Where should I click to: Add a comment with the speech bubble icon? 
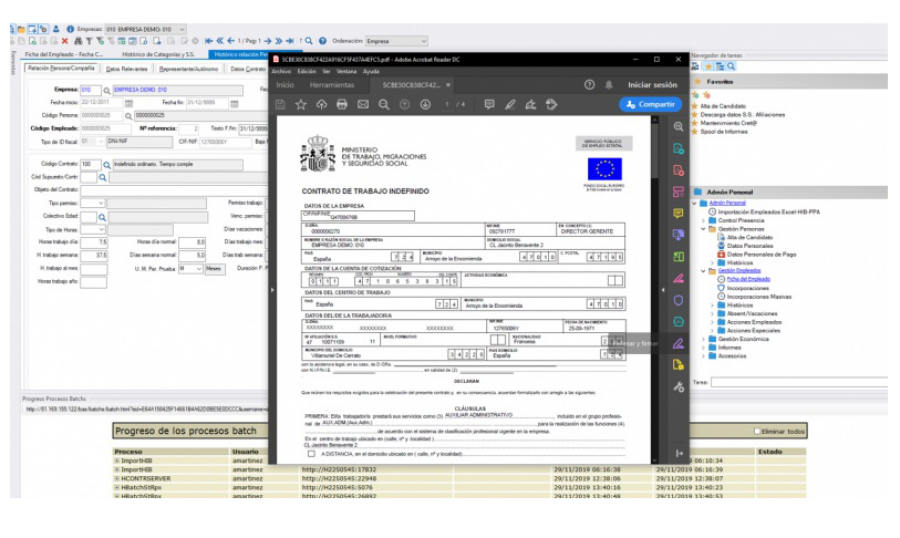pyautogui.click(x=489, y=104)
